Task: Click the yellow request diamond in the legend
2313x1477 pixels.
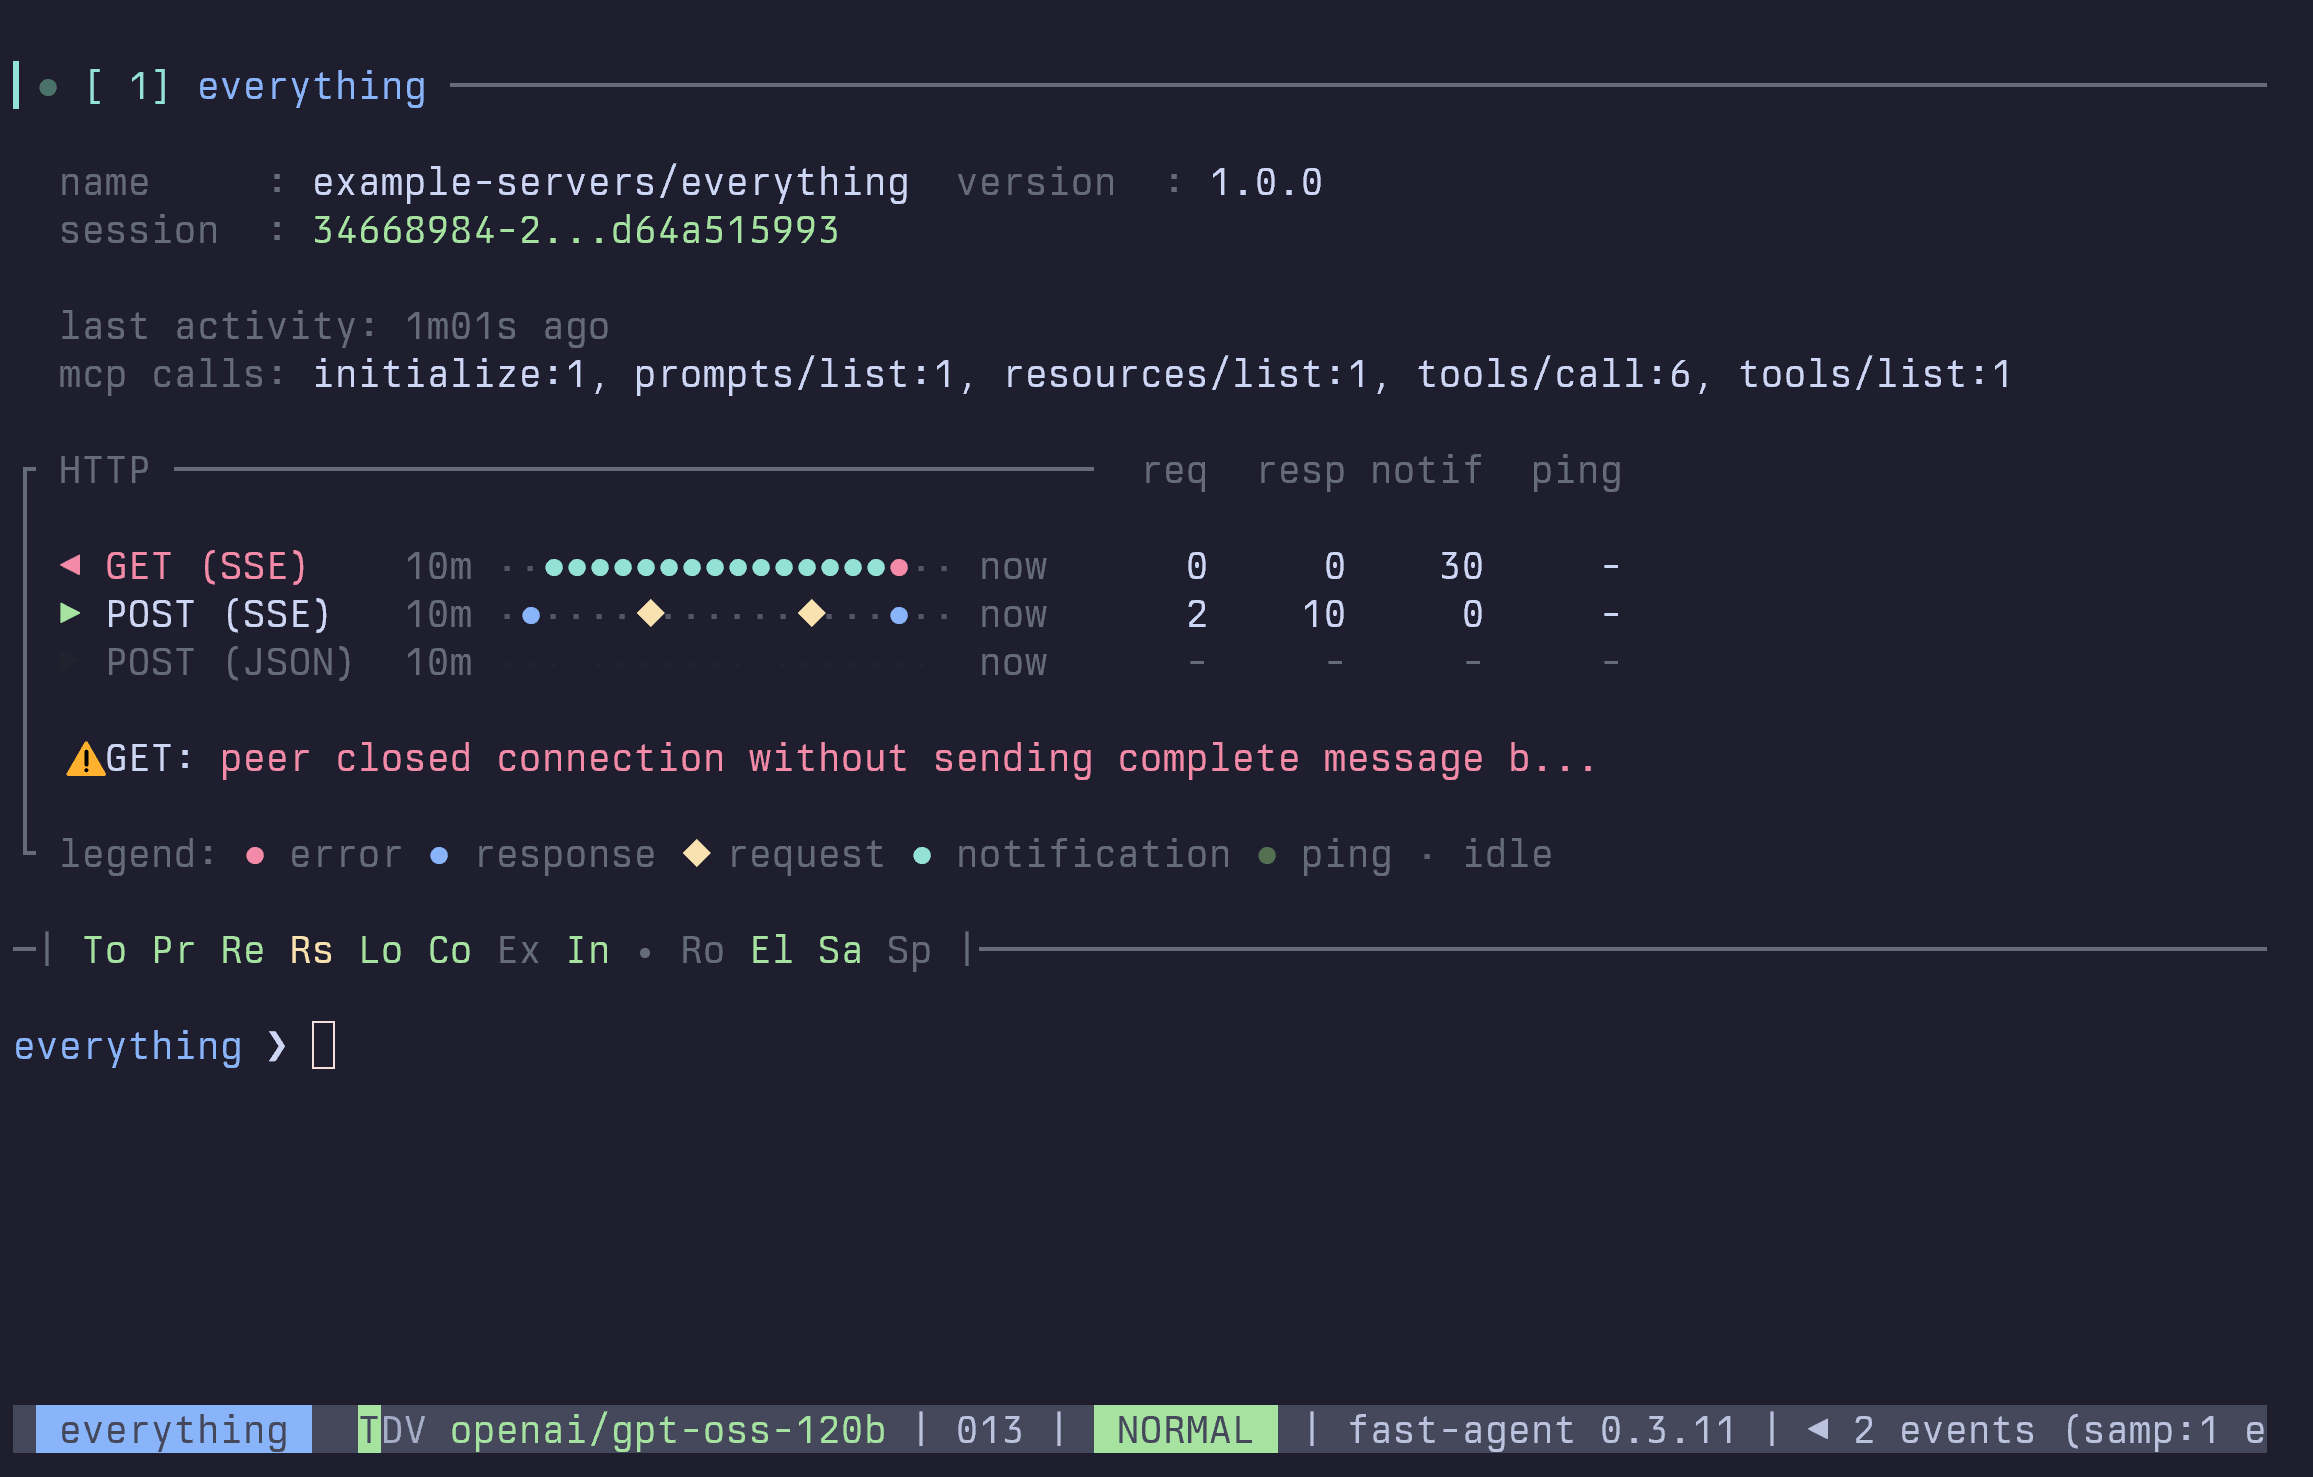Action: point(697,855)
